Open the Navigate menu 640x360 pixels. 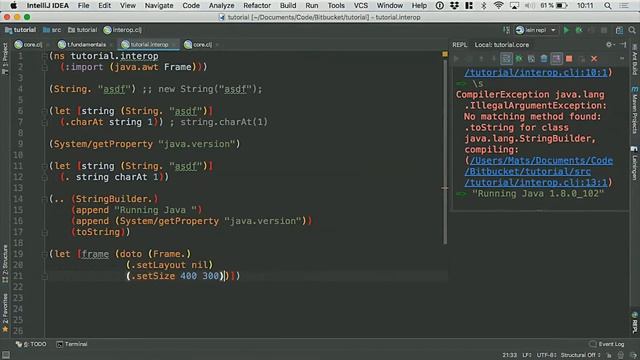(159, 5)
